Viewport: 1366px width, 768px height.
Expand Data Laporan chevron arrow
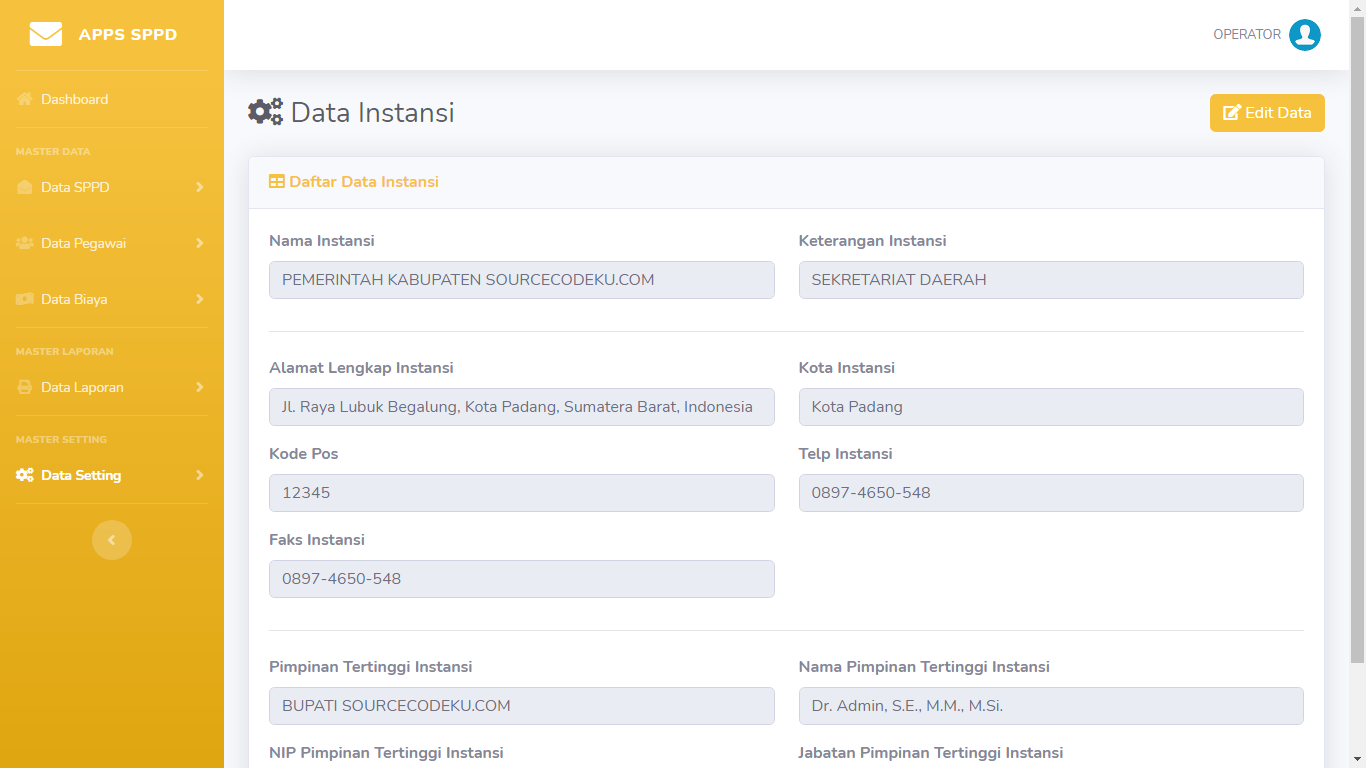(200, 387)
